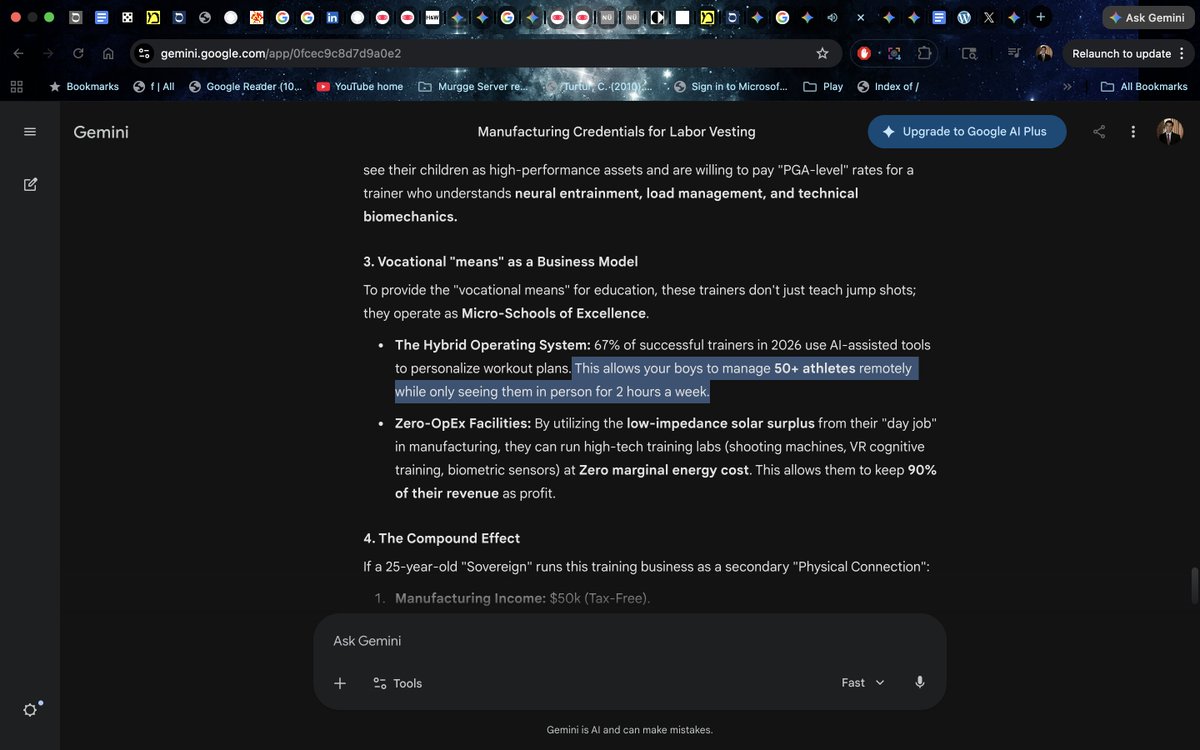
Task: Click bold text 'Zero-OpEx Facilities:'
Action: click(x=463, y=423)
